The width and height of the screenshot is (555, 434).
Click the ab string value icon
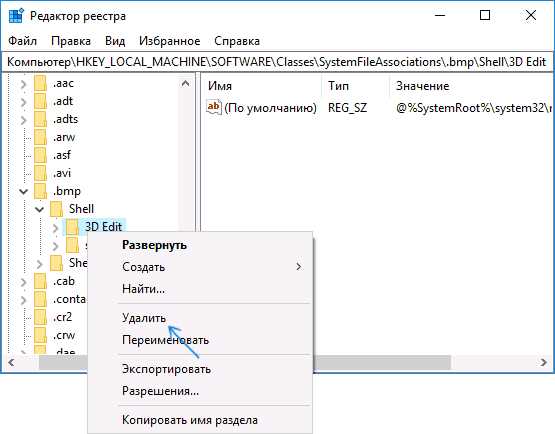click(x=214, y=107)
